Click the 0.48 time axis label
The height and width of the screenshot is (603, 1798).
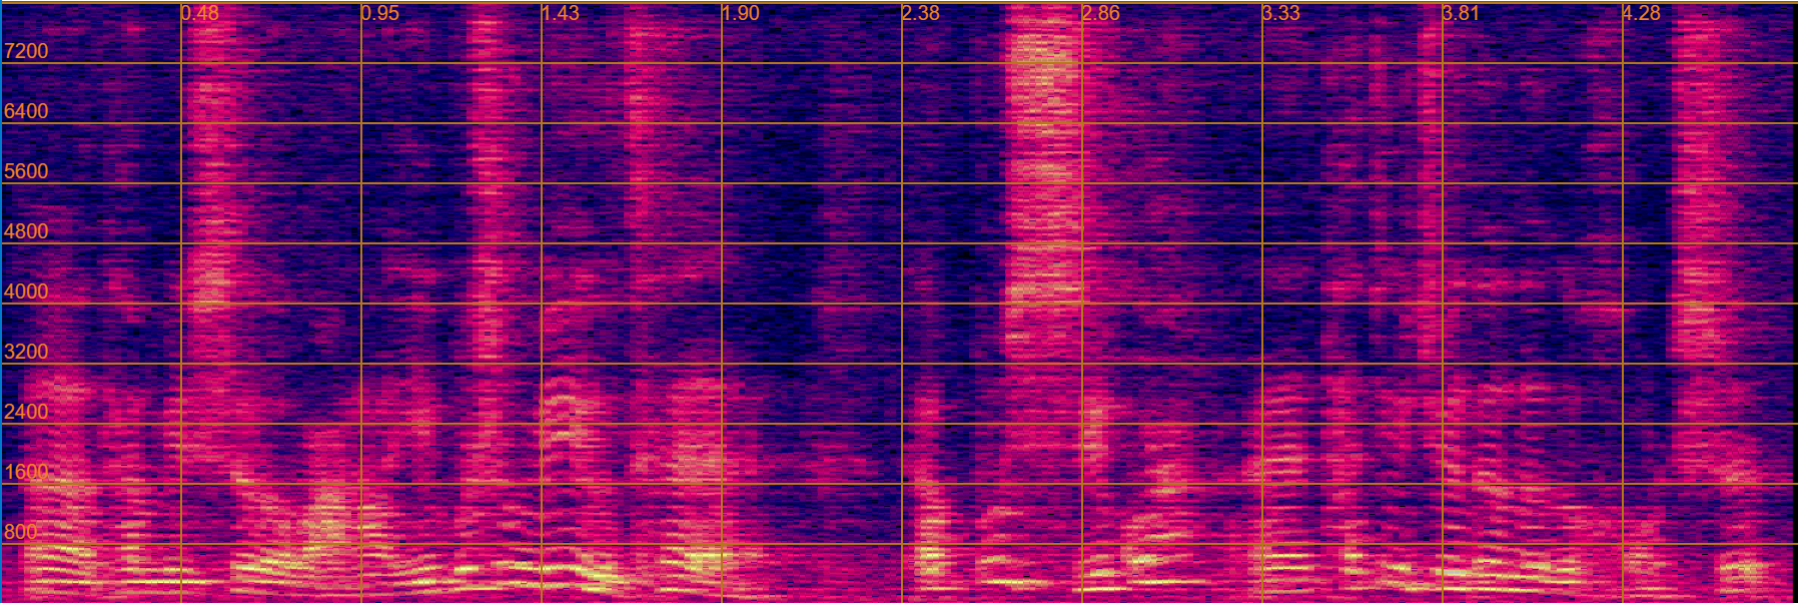point(200,13)
